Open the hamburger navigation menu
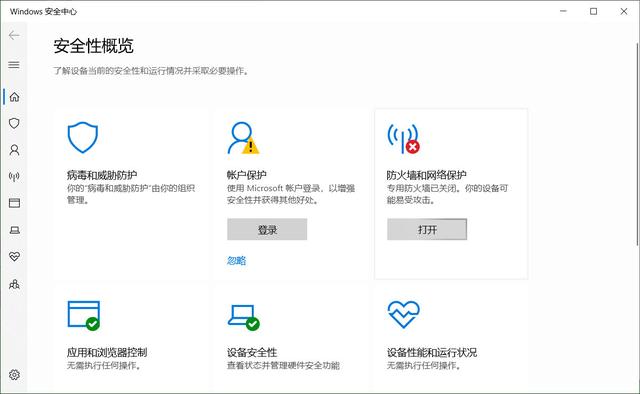The image size is (640, 394). click(14, 65)
